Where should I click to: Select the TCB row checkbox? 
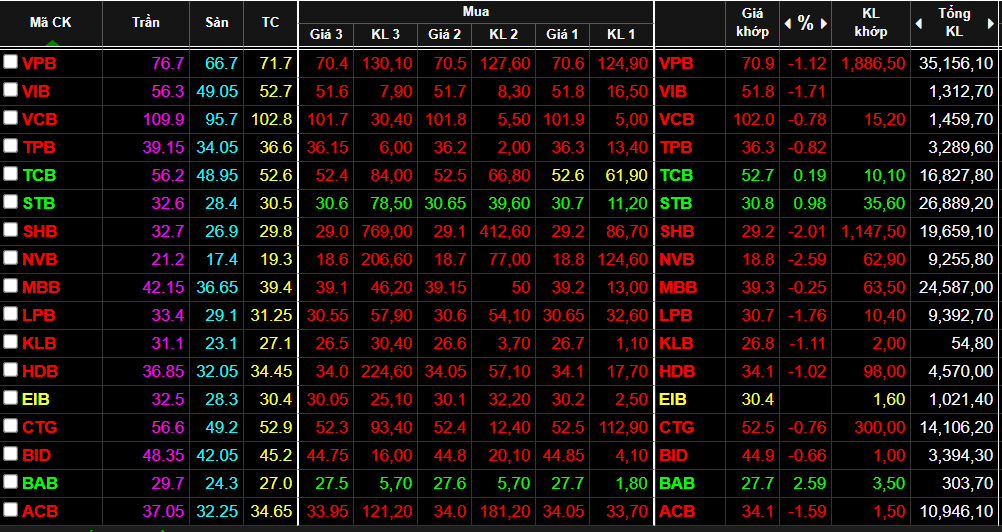pyautogui.click(x=10, y=174)
